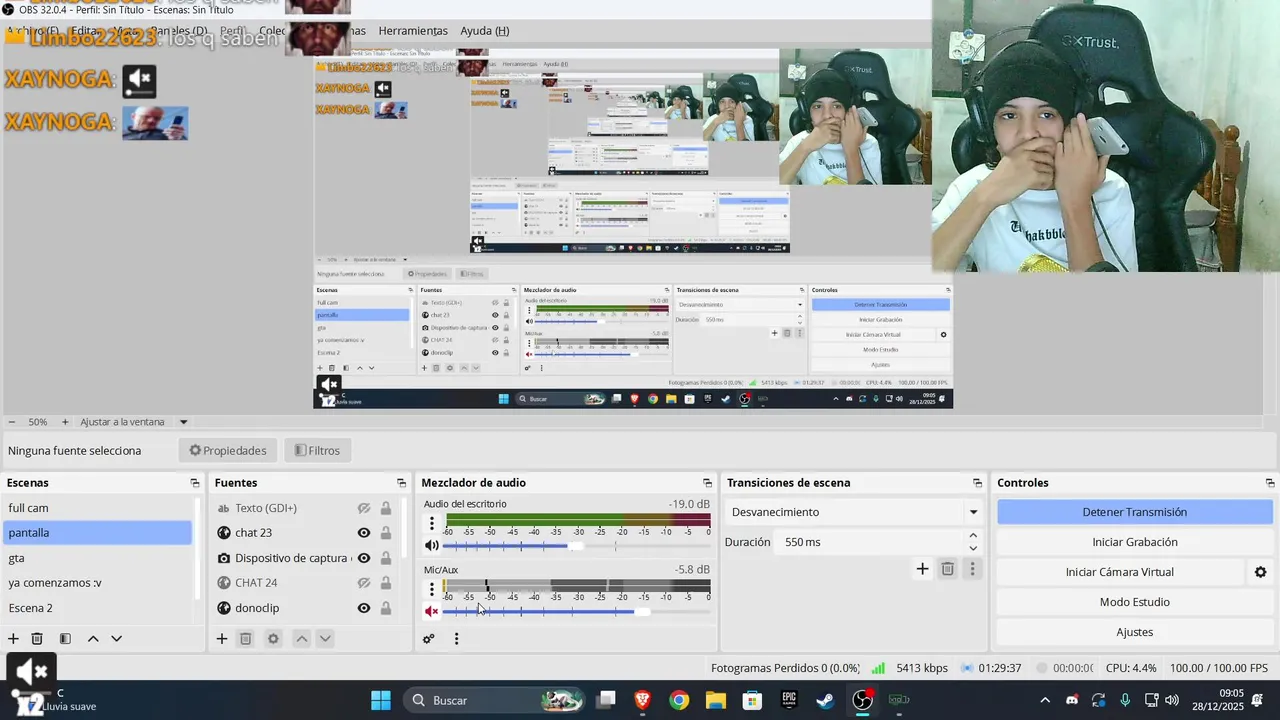
Task: Unmute the Mic/Aux channel
Action: [x=432, y=611]
